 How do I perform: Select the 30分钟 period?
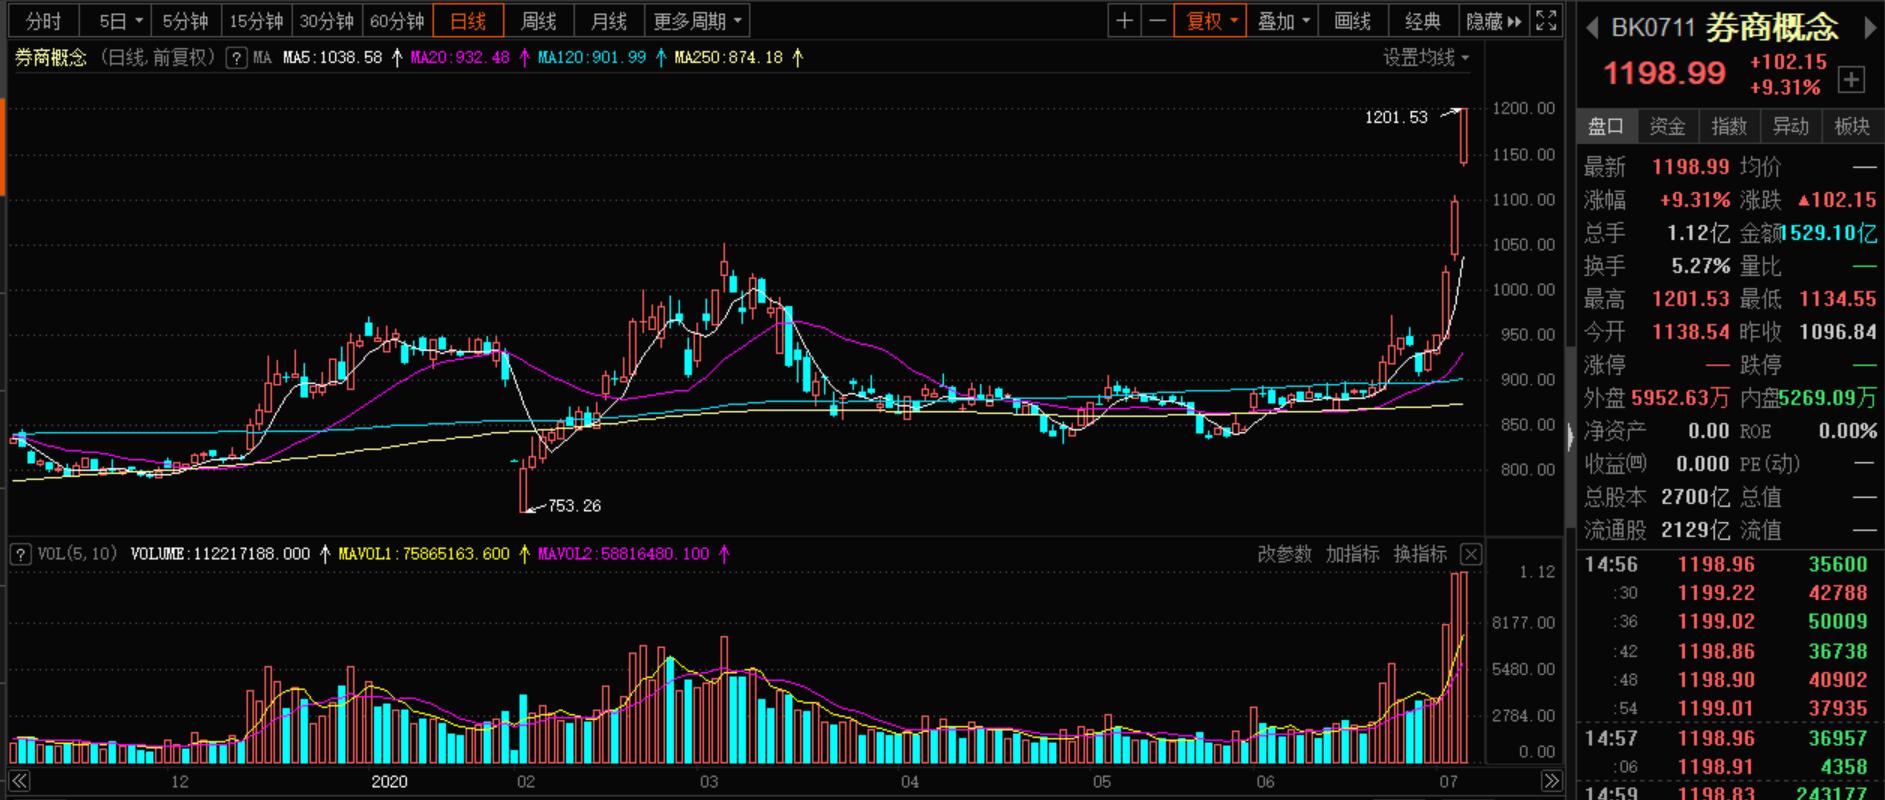point(326,21)
